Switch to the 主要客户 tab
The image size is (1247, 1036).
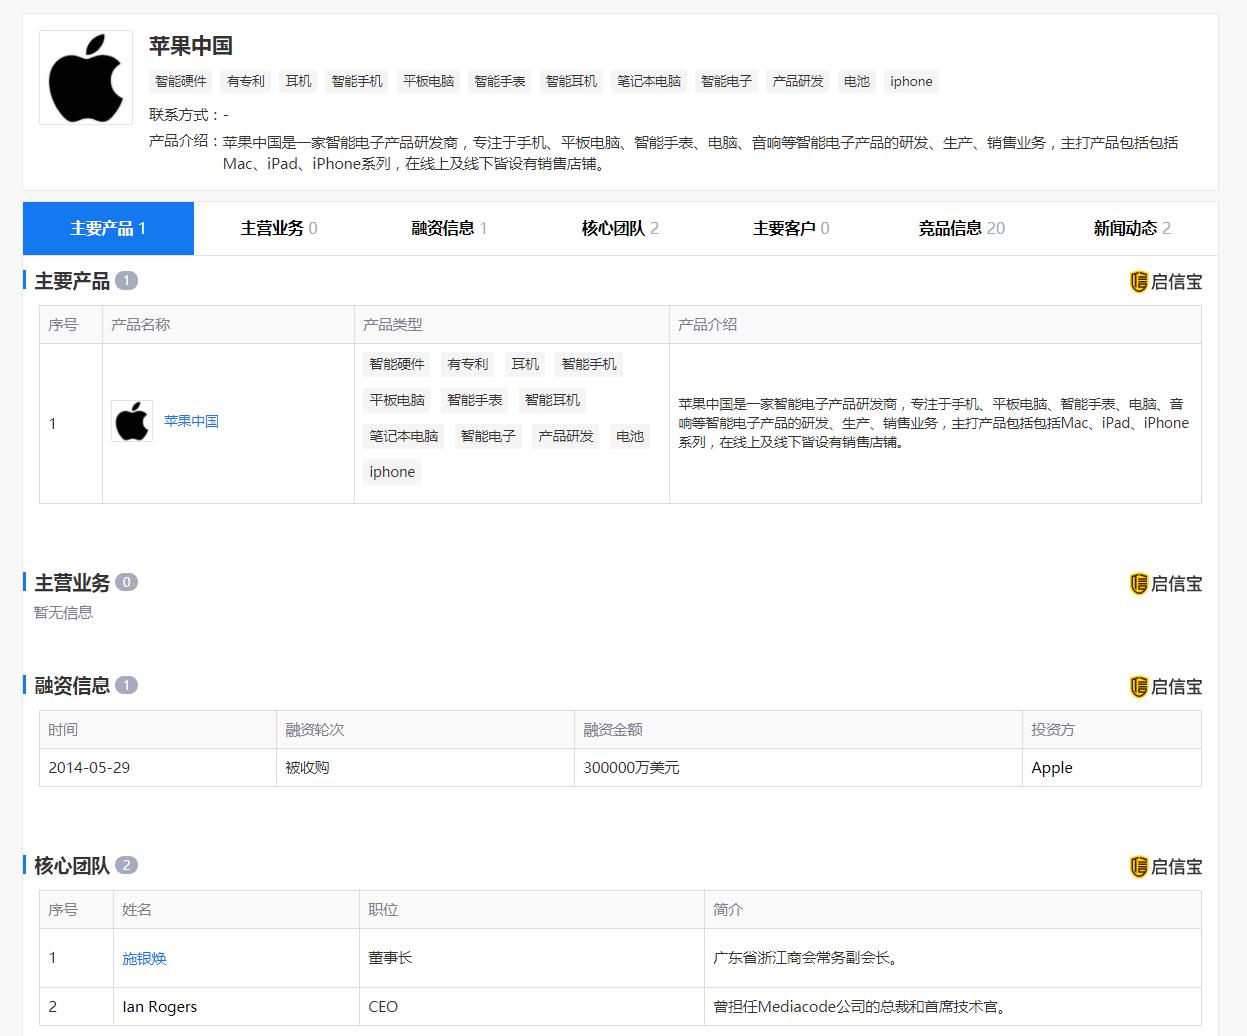(x=789, y=228)
